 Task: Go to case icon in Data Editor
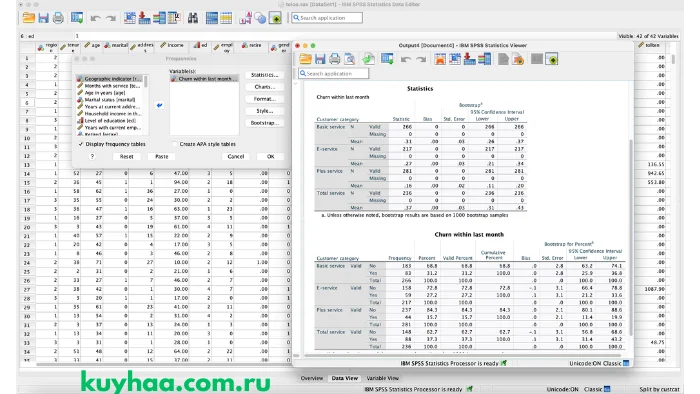[x=129, y=18]
